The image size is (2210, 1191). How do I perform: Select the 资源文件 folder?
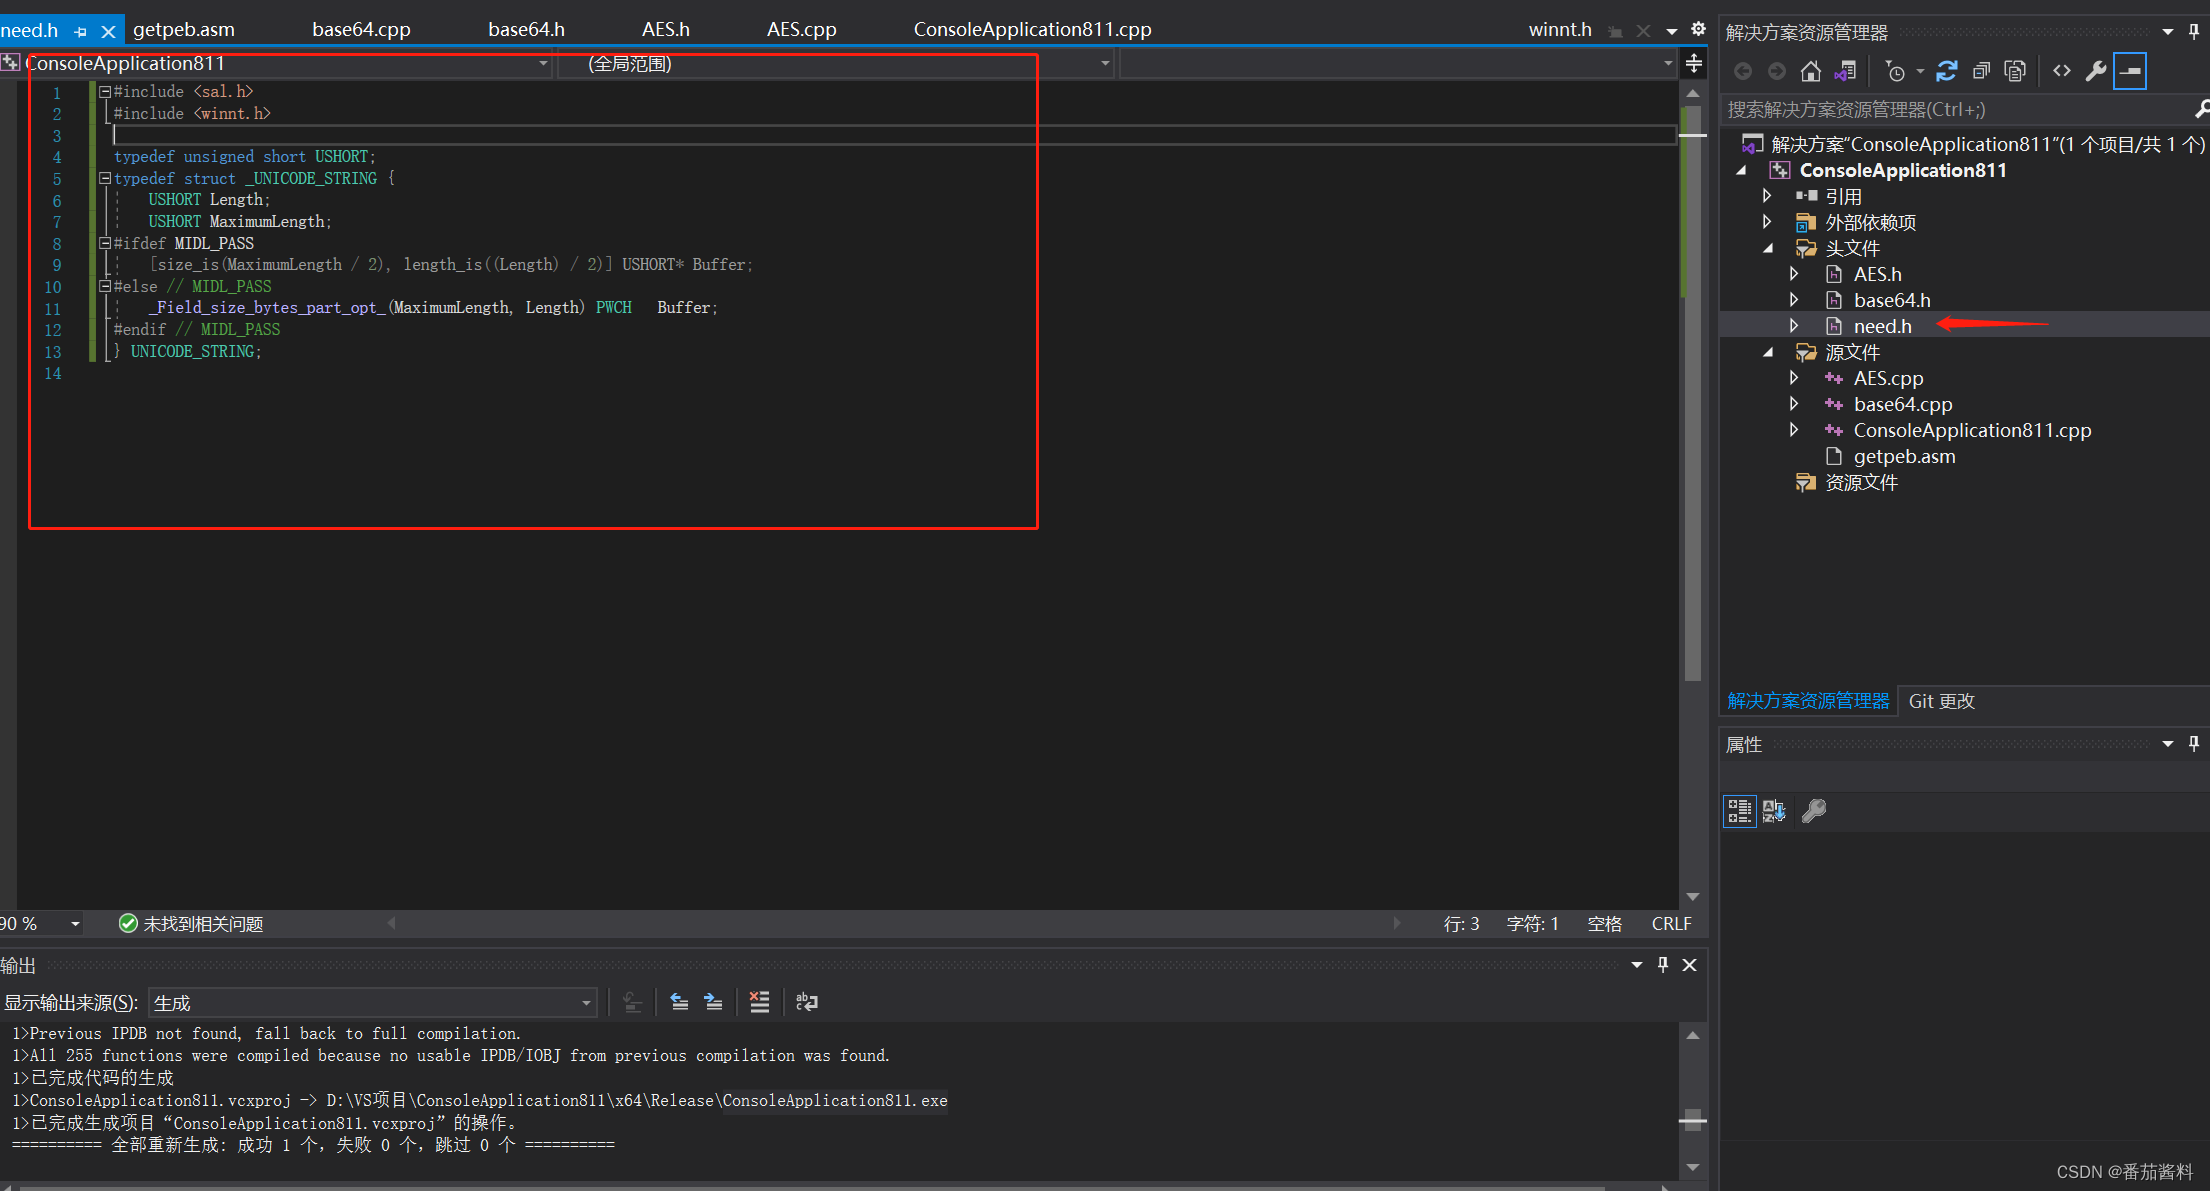click(x=1861, y=482)
